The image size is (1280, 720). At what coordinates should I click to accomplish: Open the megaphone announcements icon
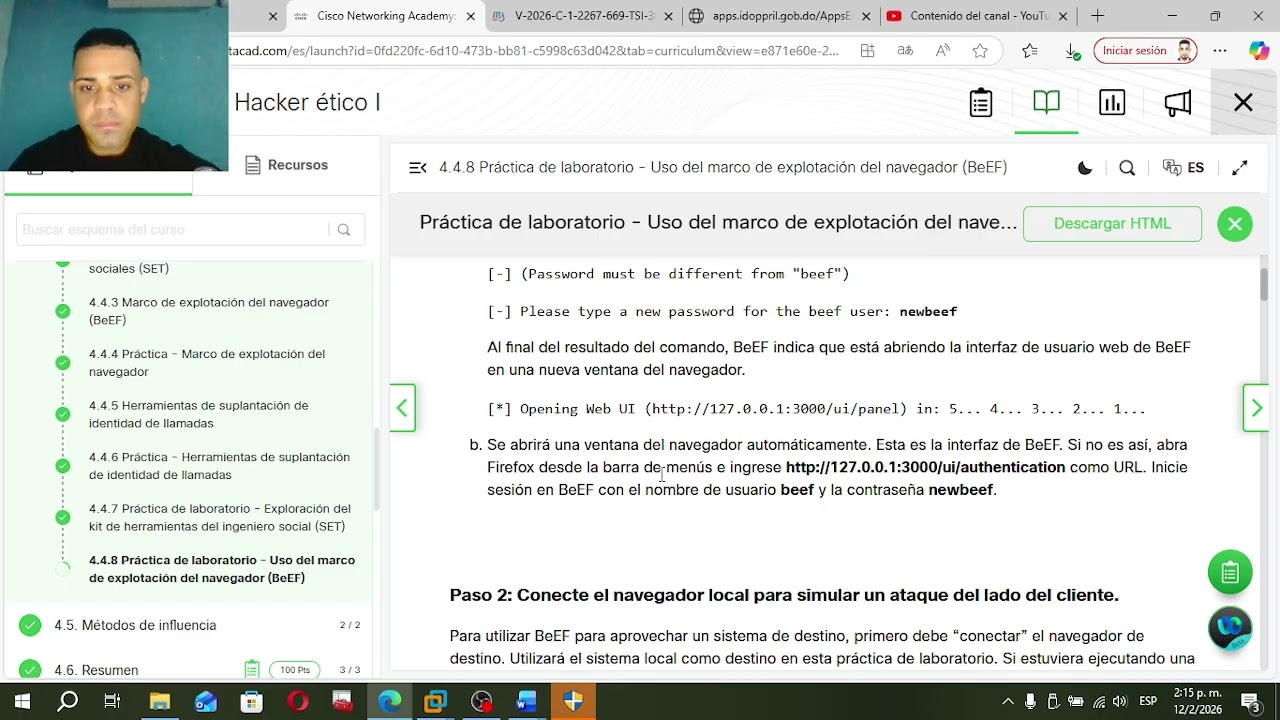(1178, 102)
